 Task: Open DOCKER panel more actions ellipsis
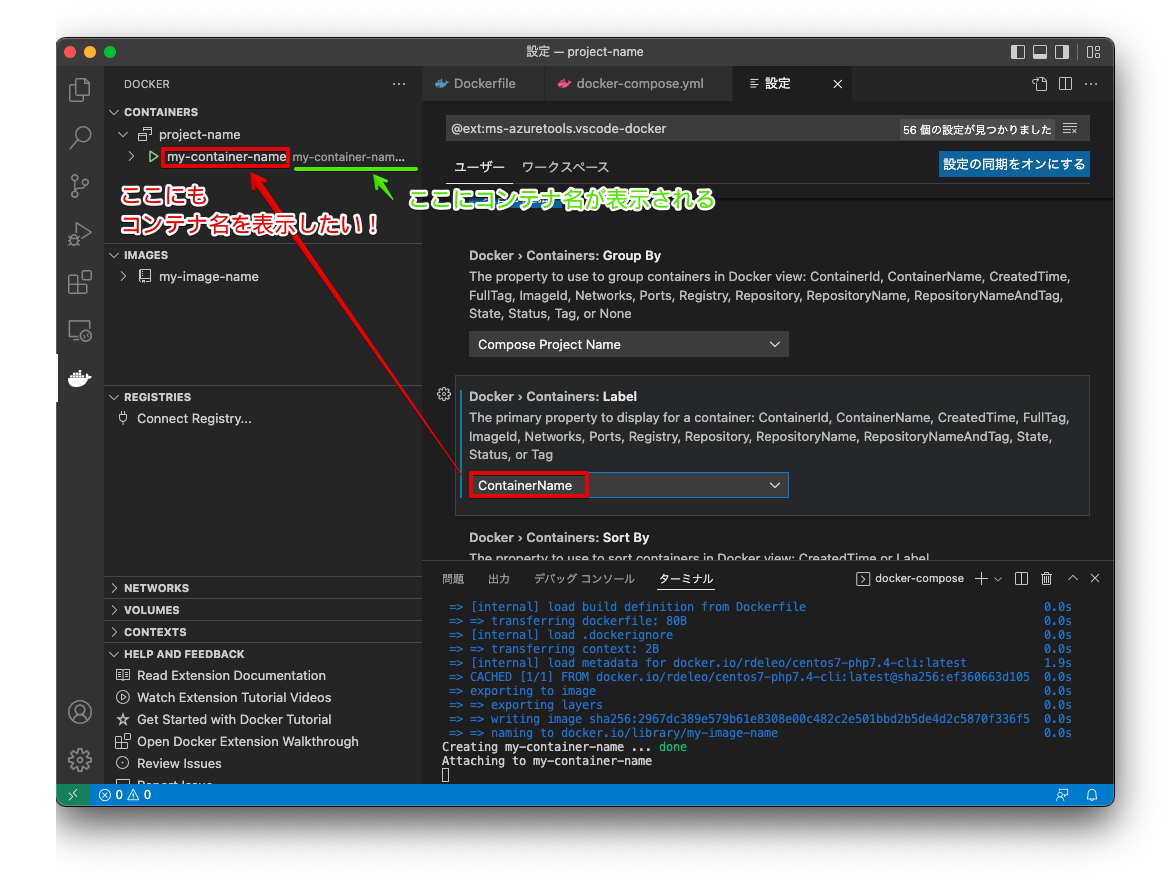coord(399,84)
